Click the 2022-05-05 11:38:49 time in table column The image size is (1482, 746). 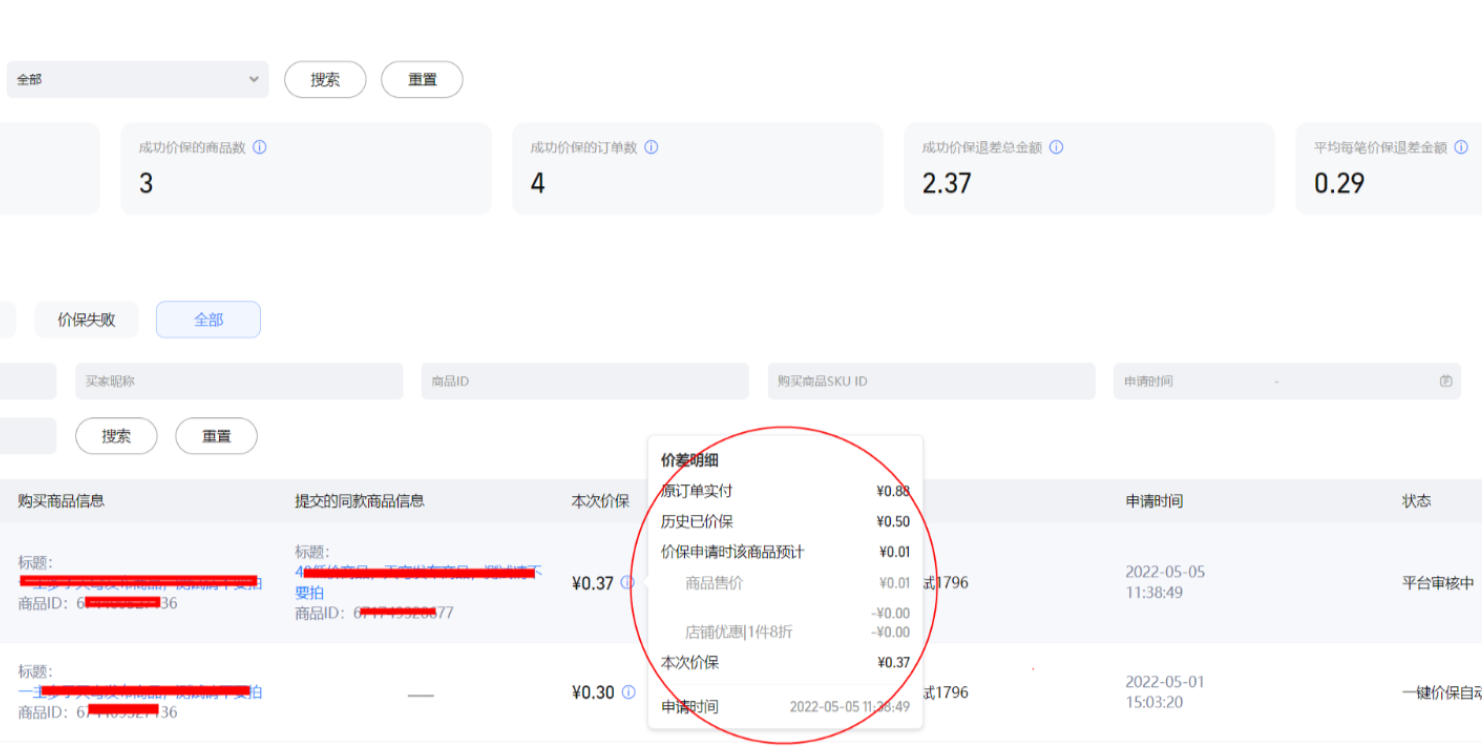1165,582
